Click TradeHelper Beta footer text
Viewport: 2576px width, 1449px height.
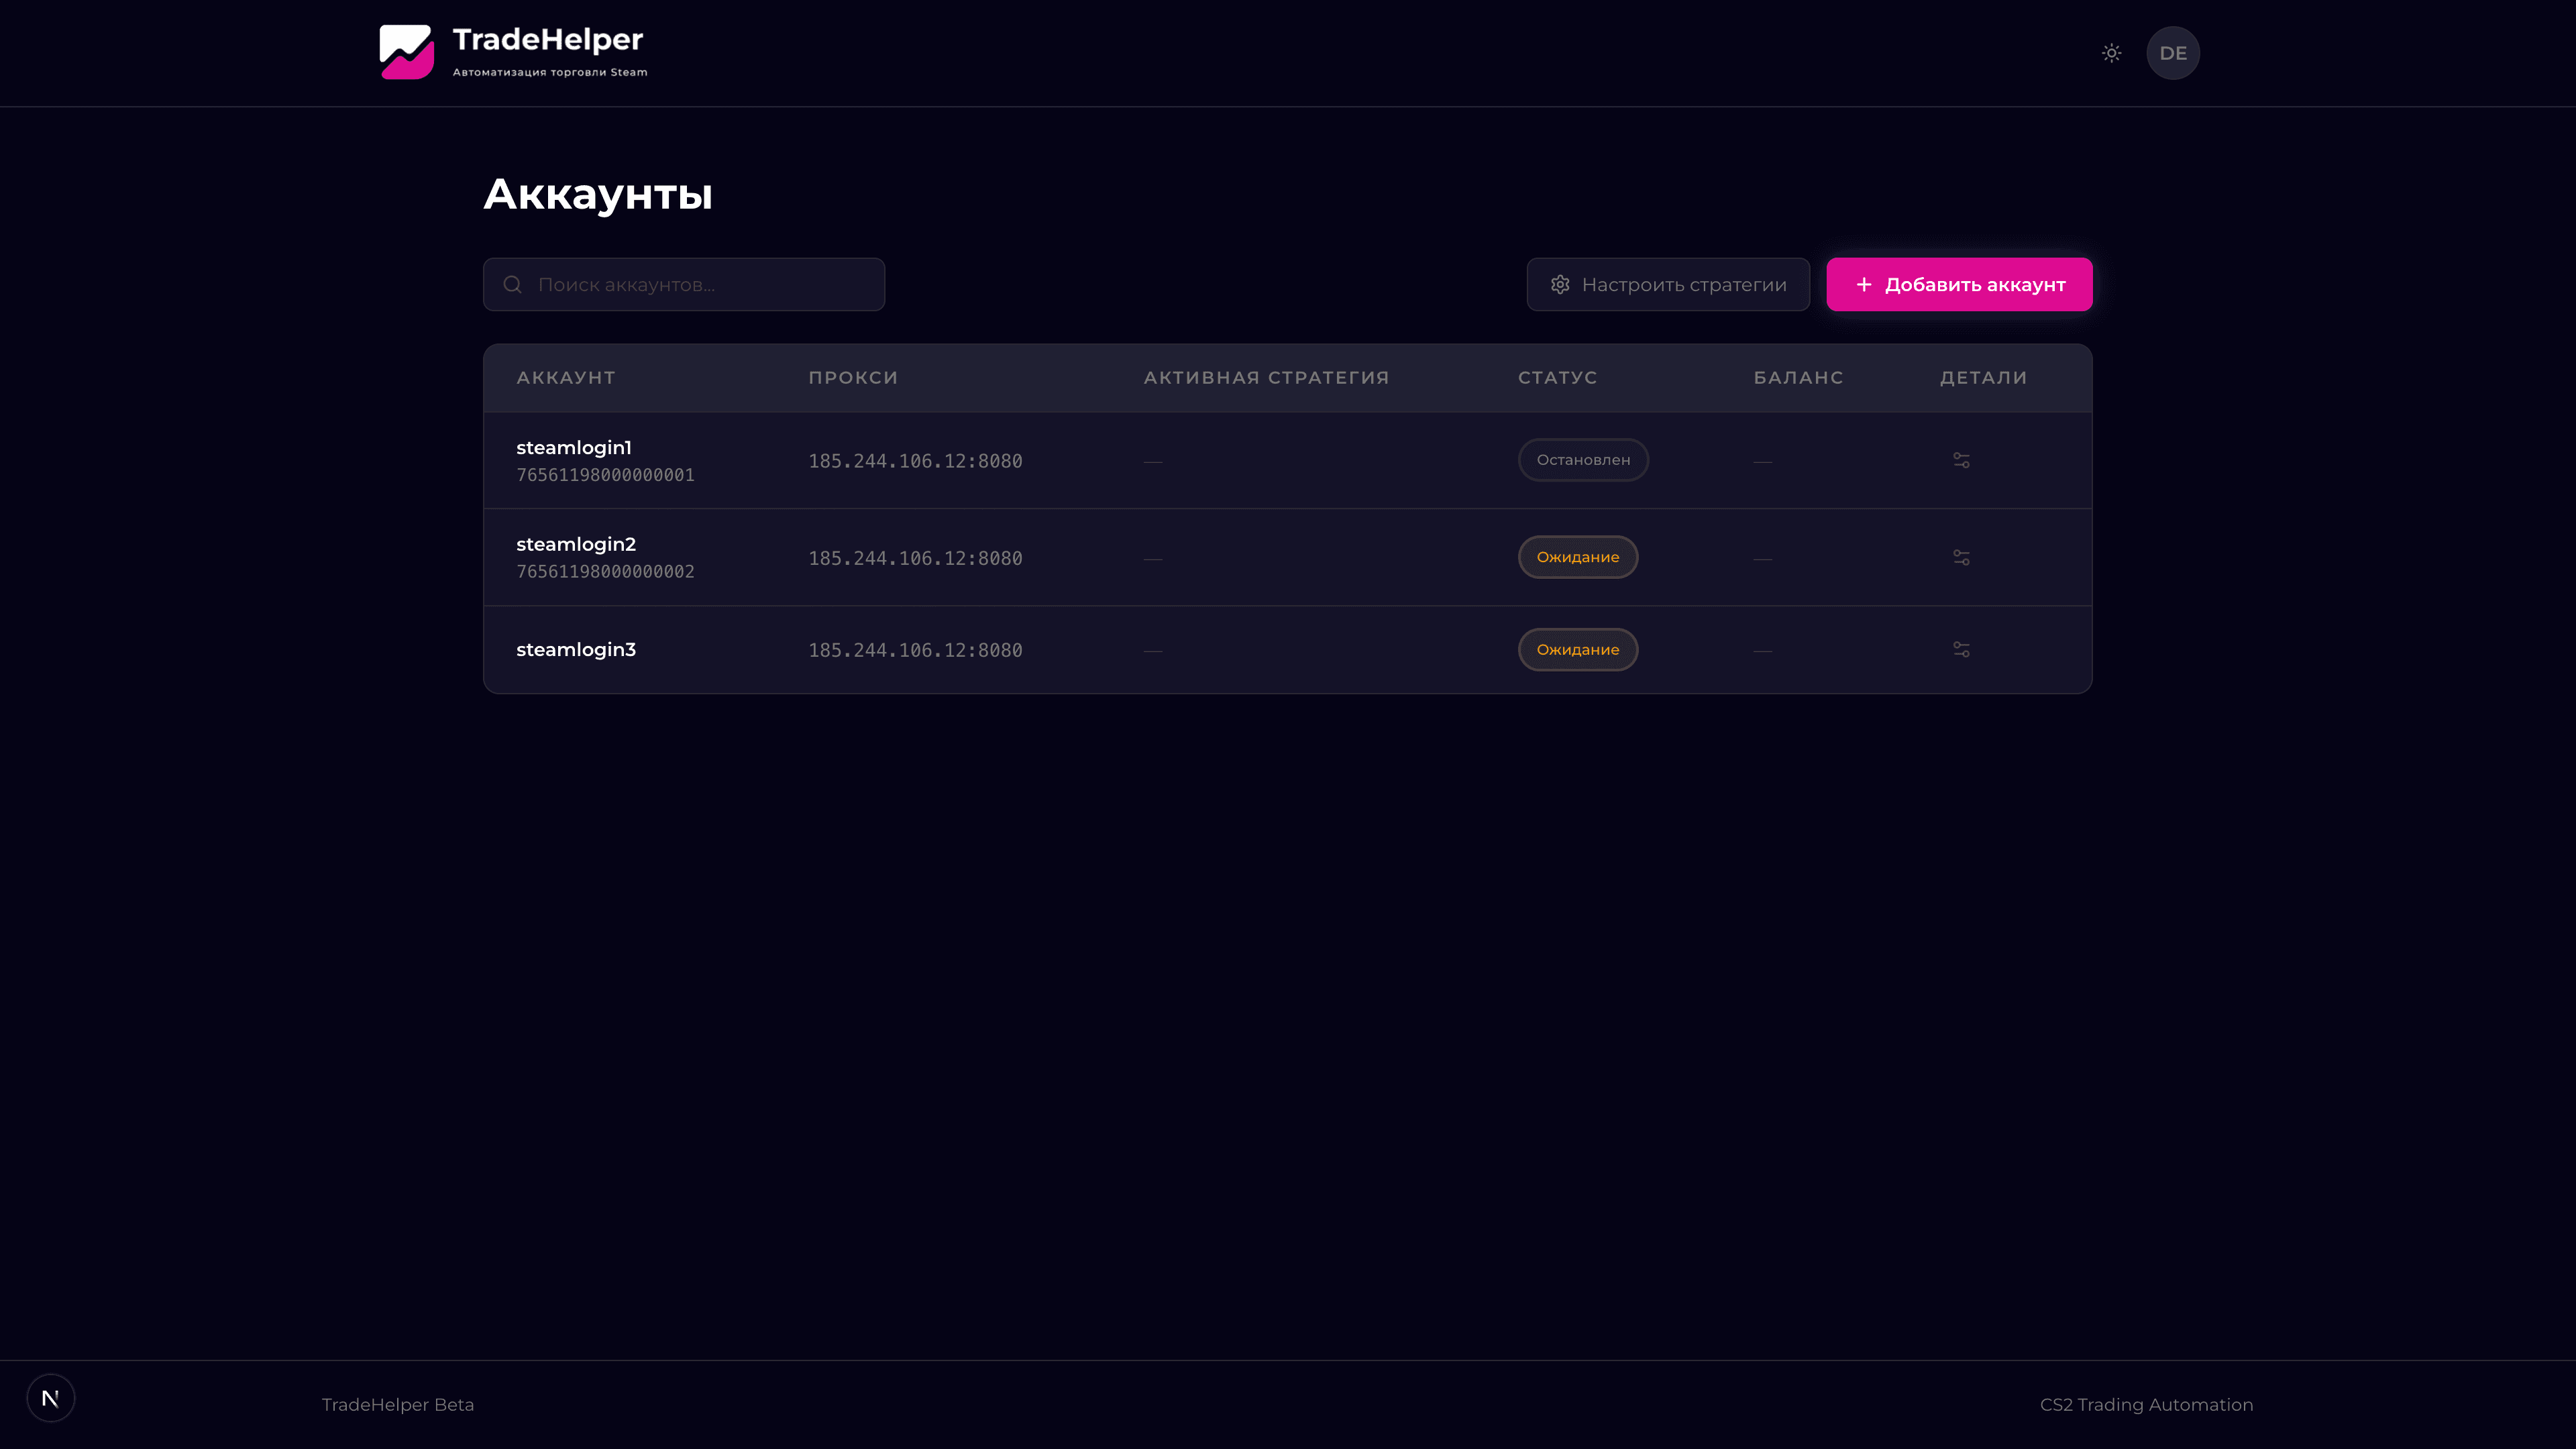[398, 1405]
